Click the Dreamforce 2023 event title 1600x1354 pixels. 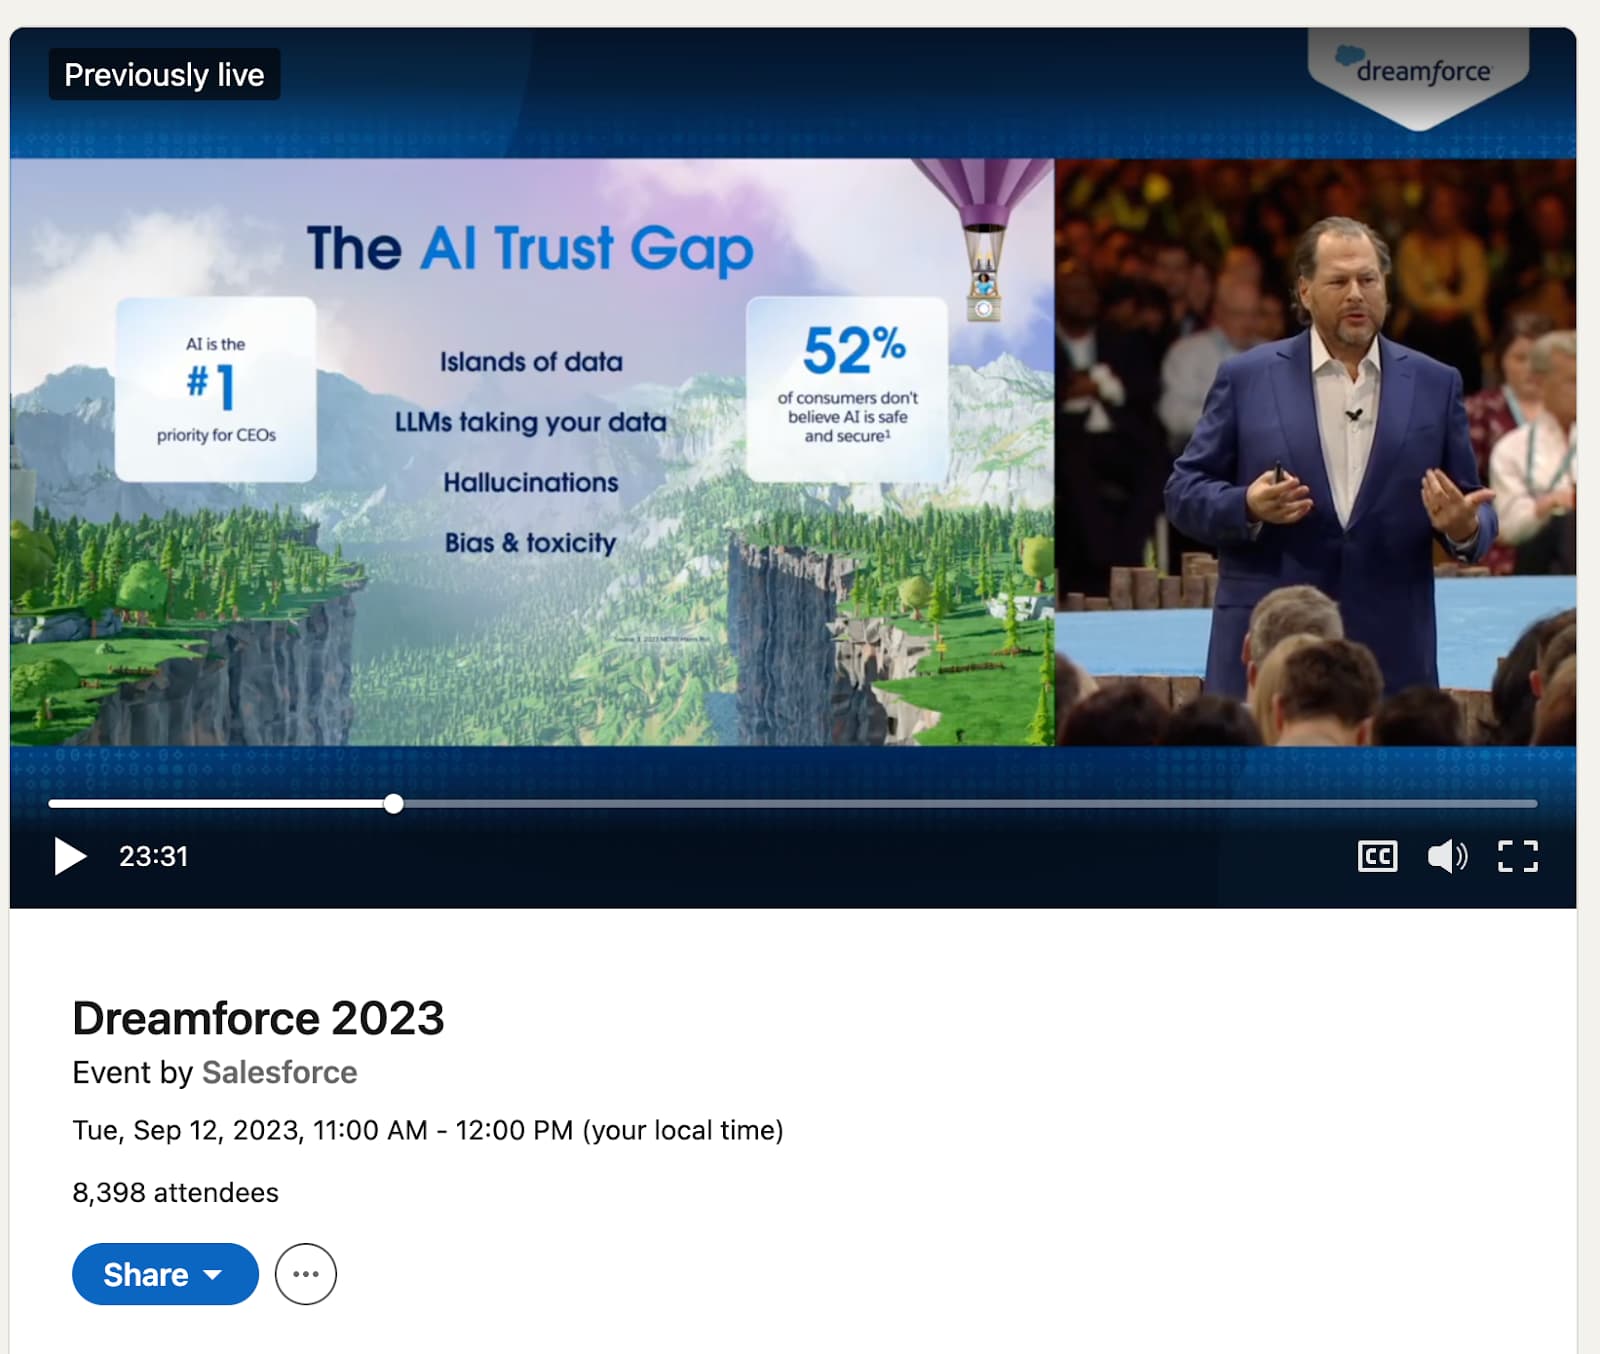pyautogui.click(x=258, y=1018)
